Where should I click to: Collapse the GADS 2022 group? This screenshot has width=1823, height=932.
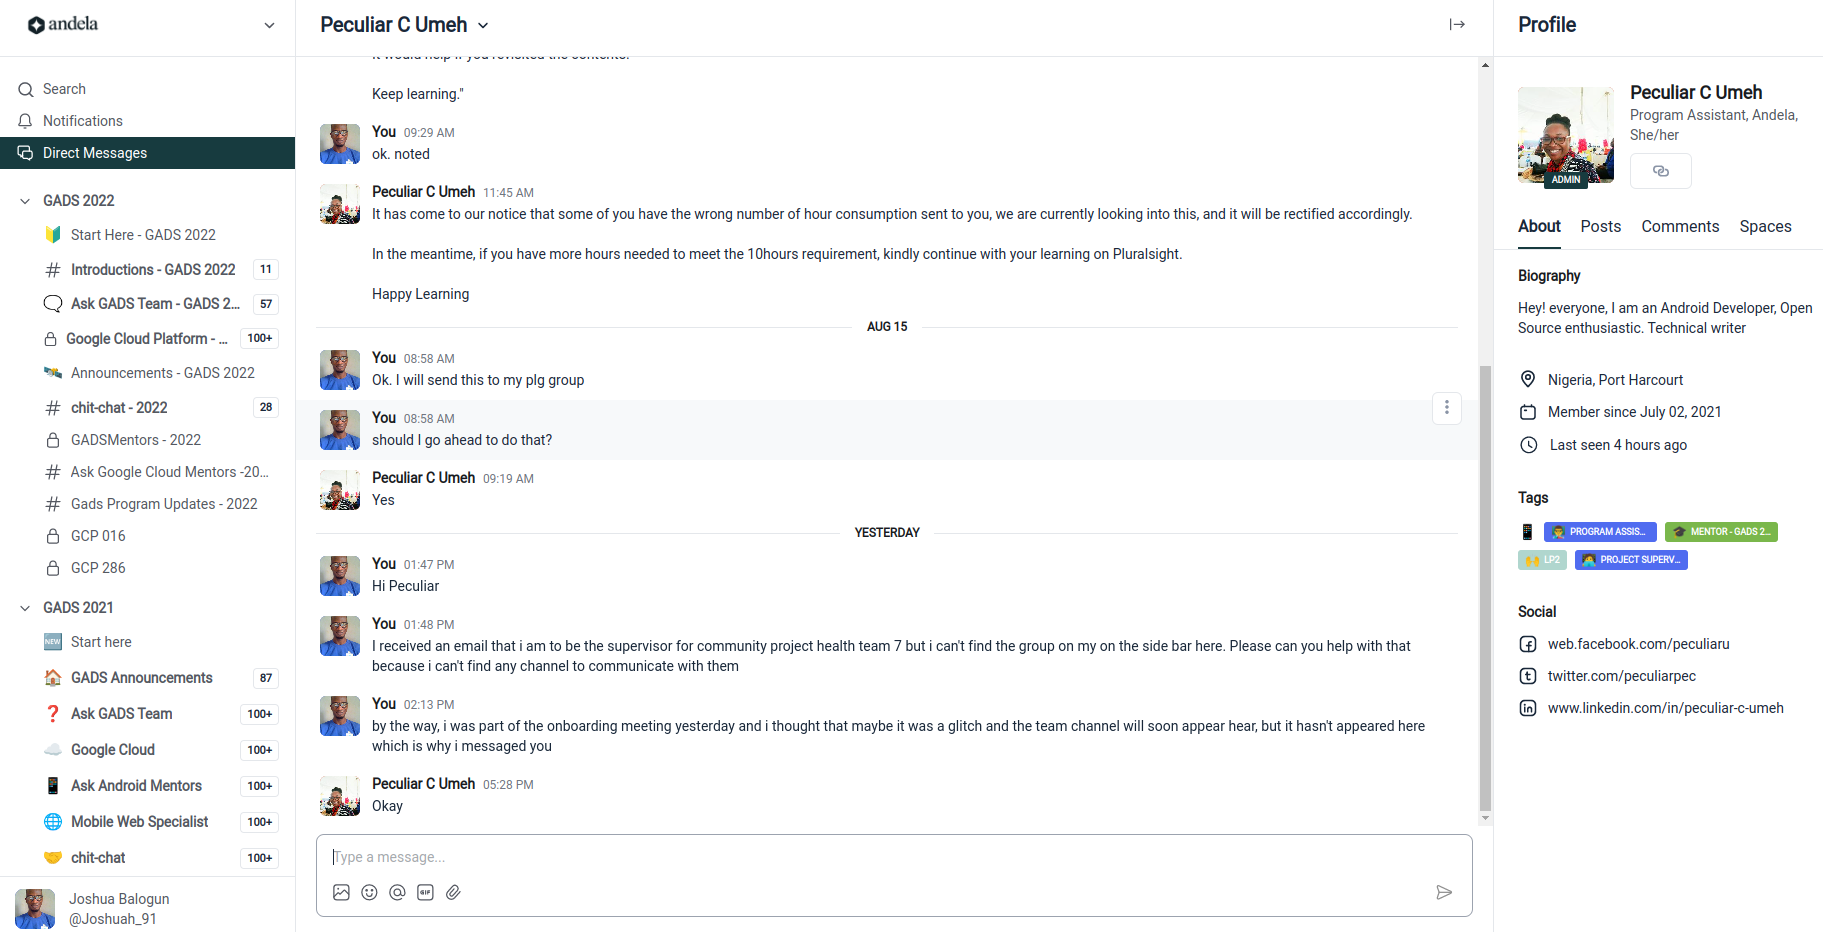point(25,201)
